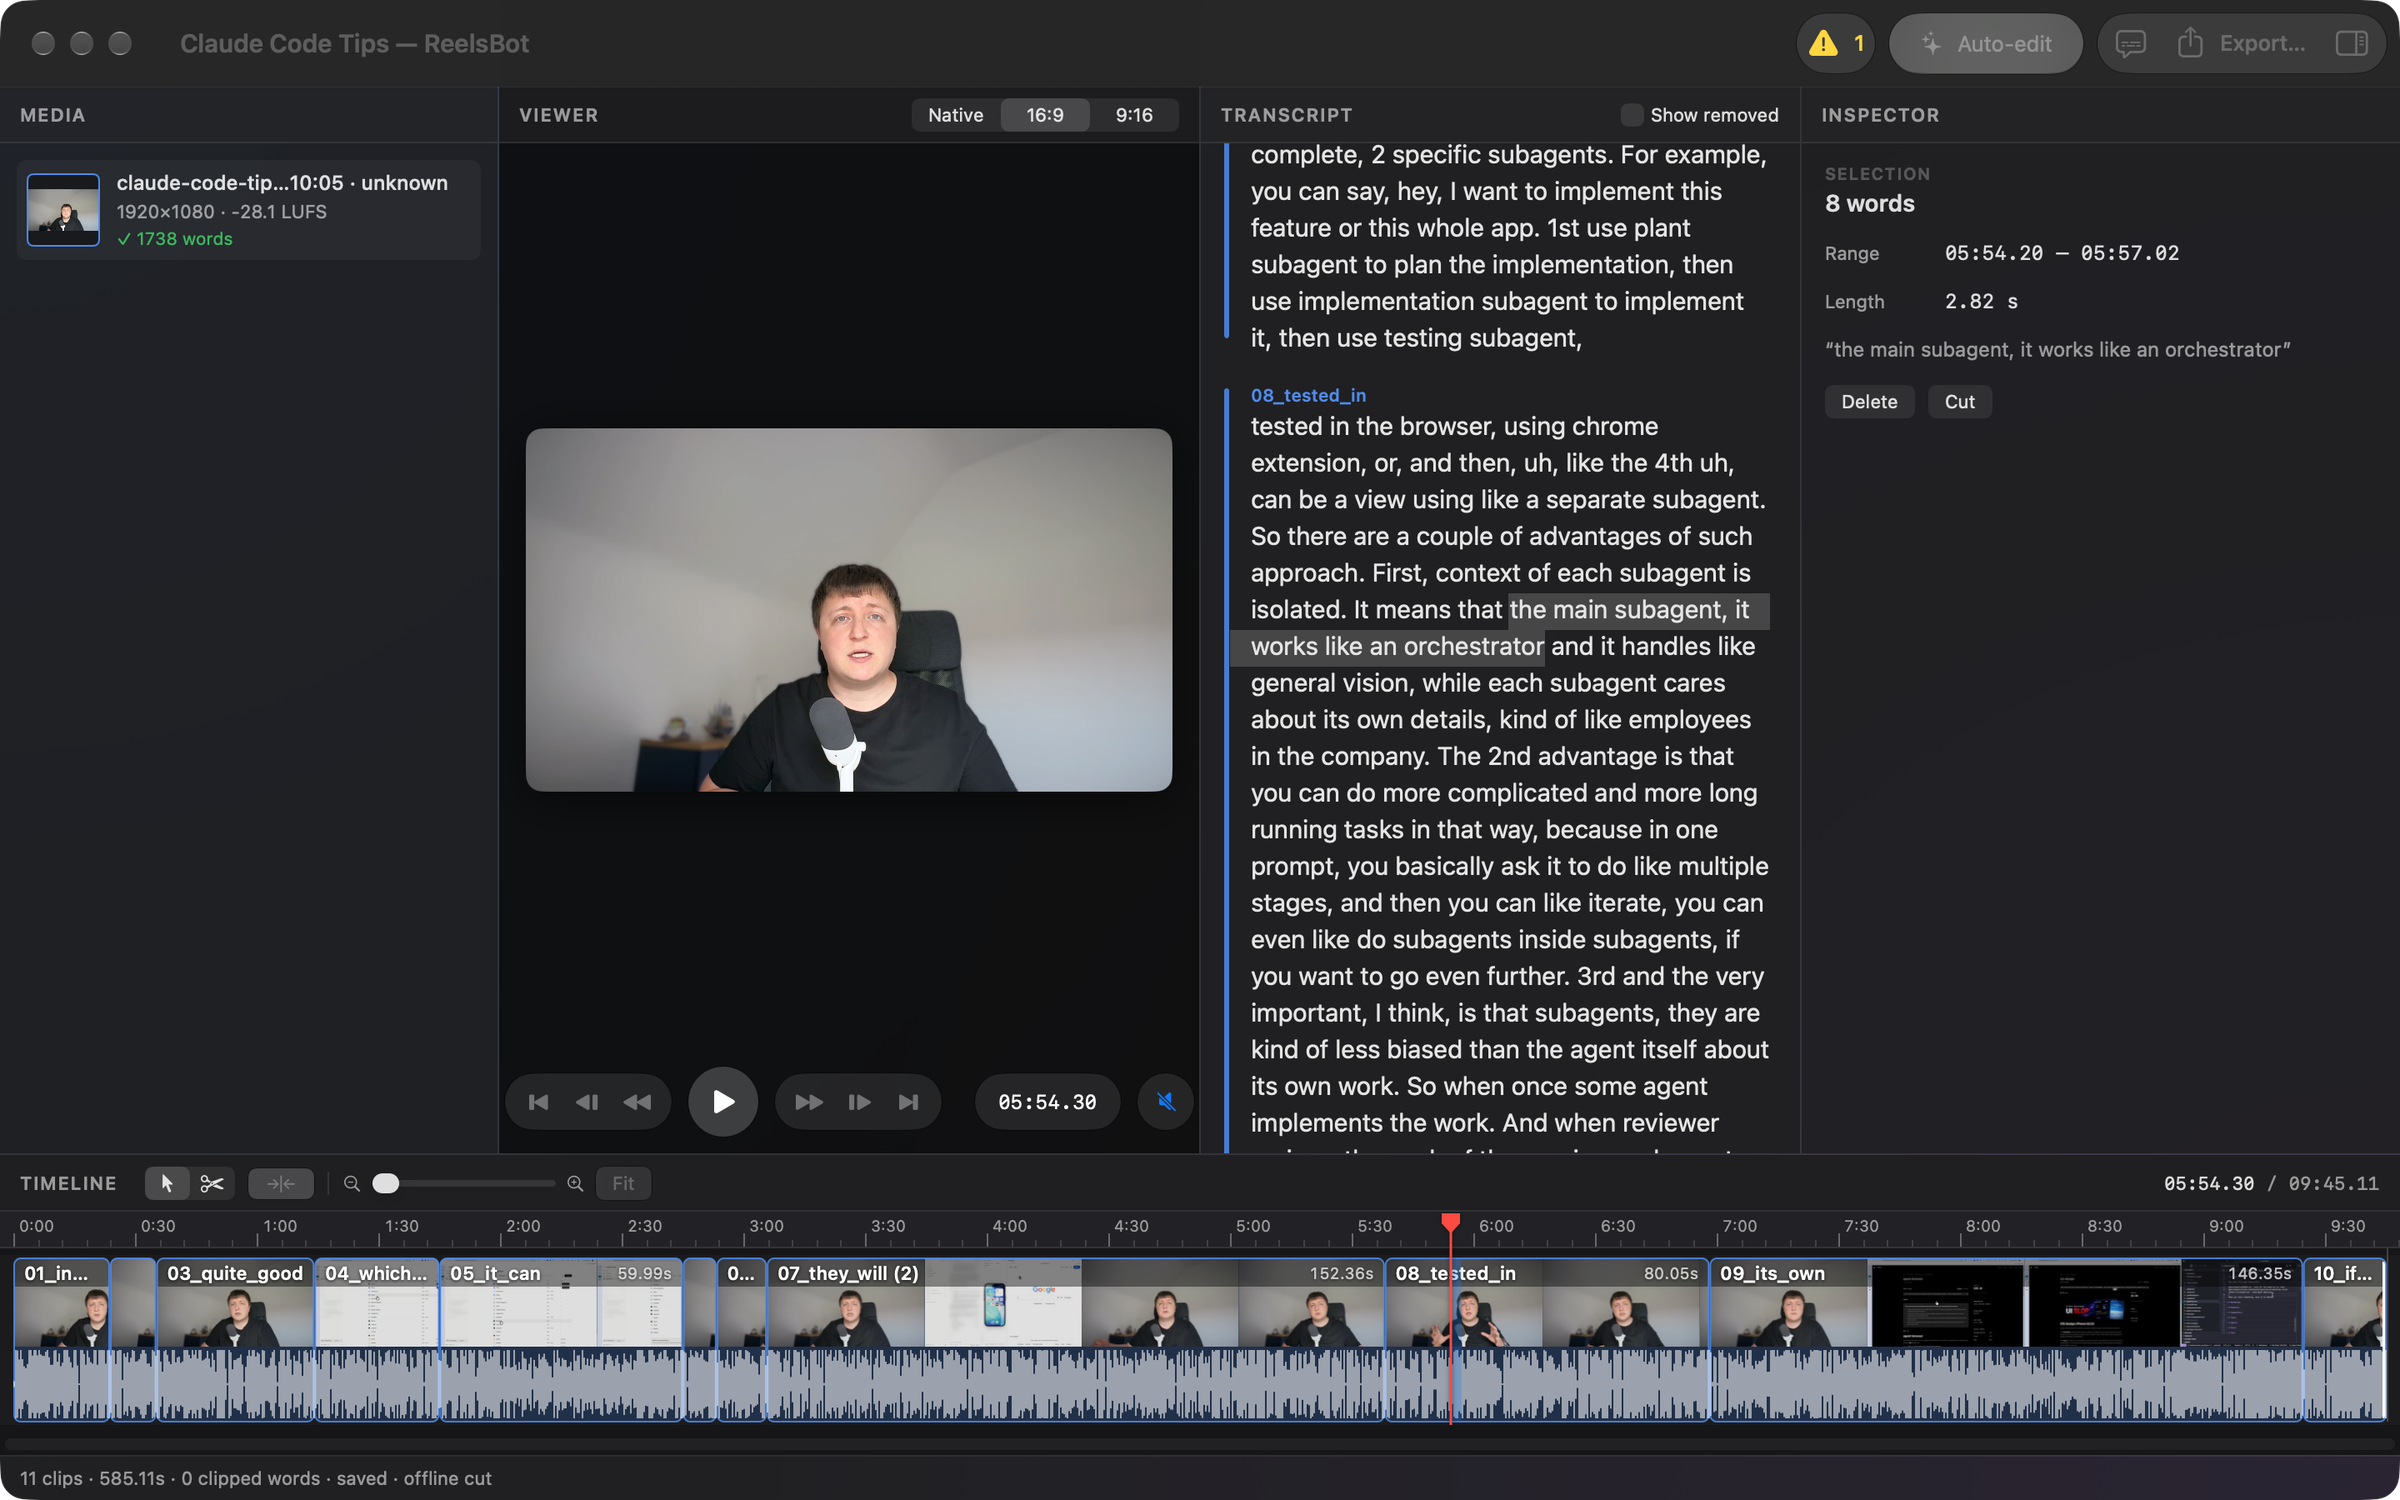Select the 05_it_can clip

pos(561,1340)
